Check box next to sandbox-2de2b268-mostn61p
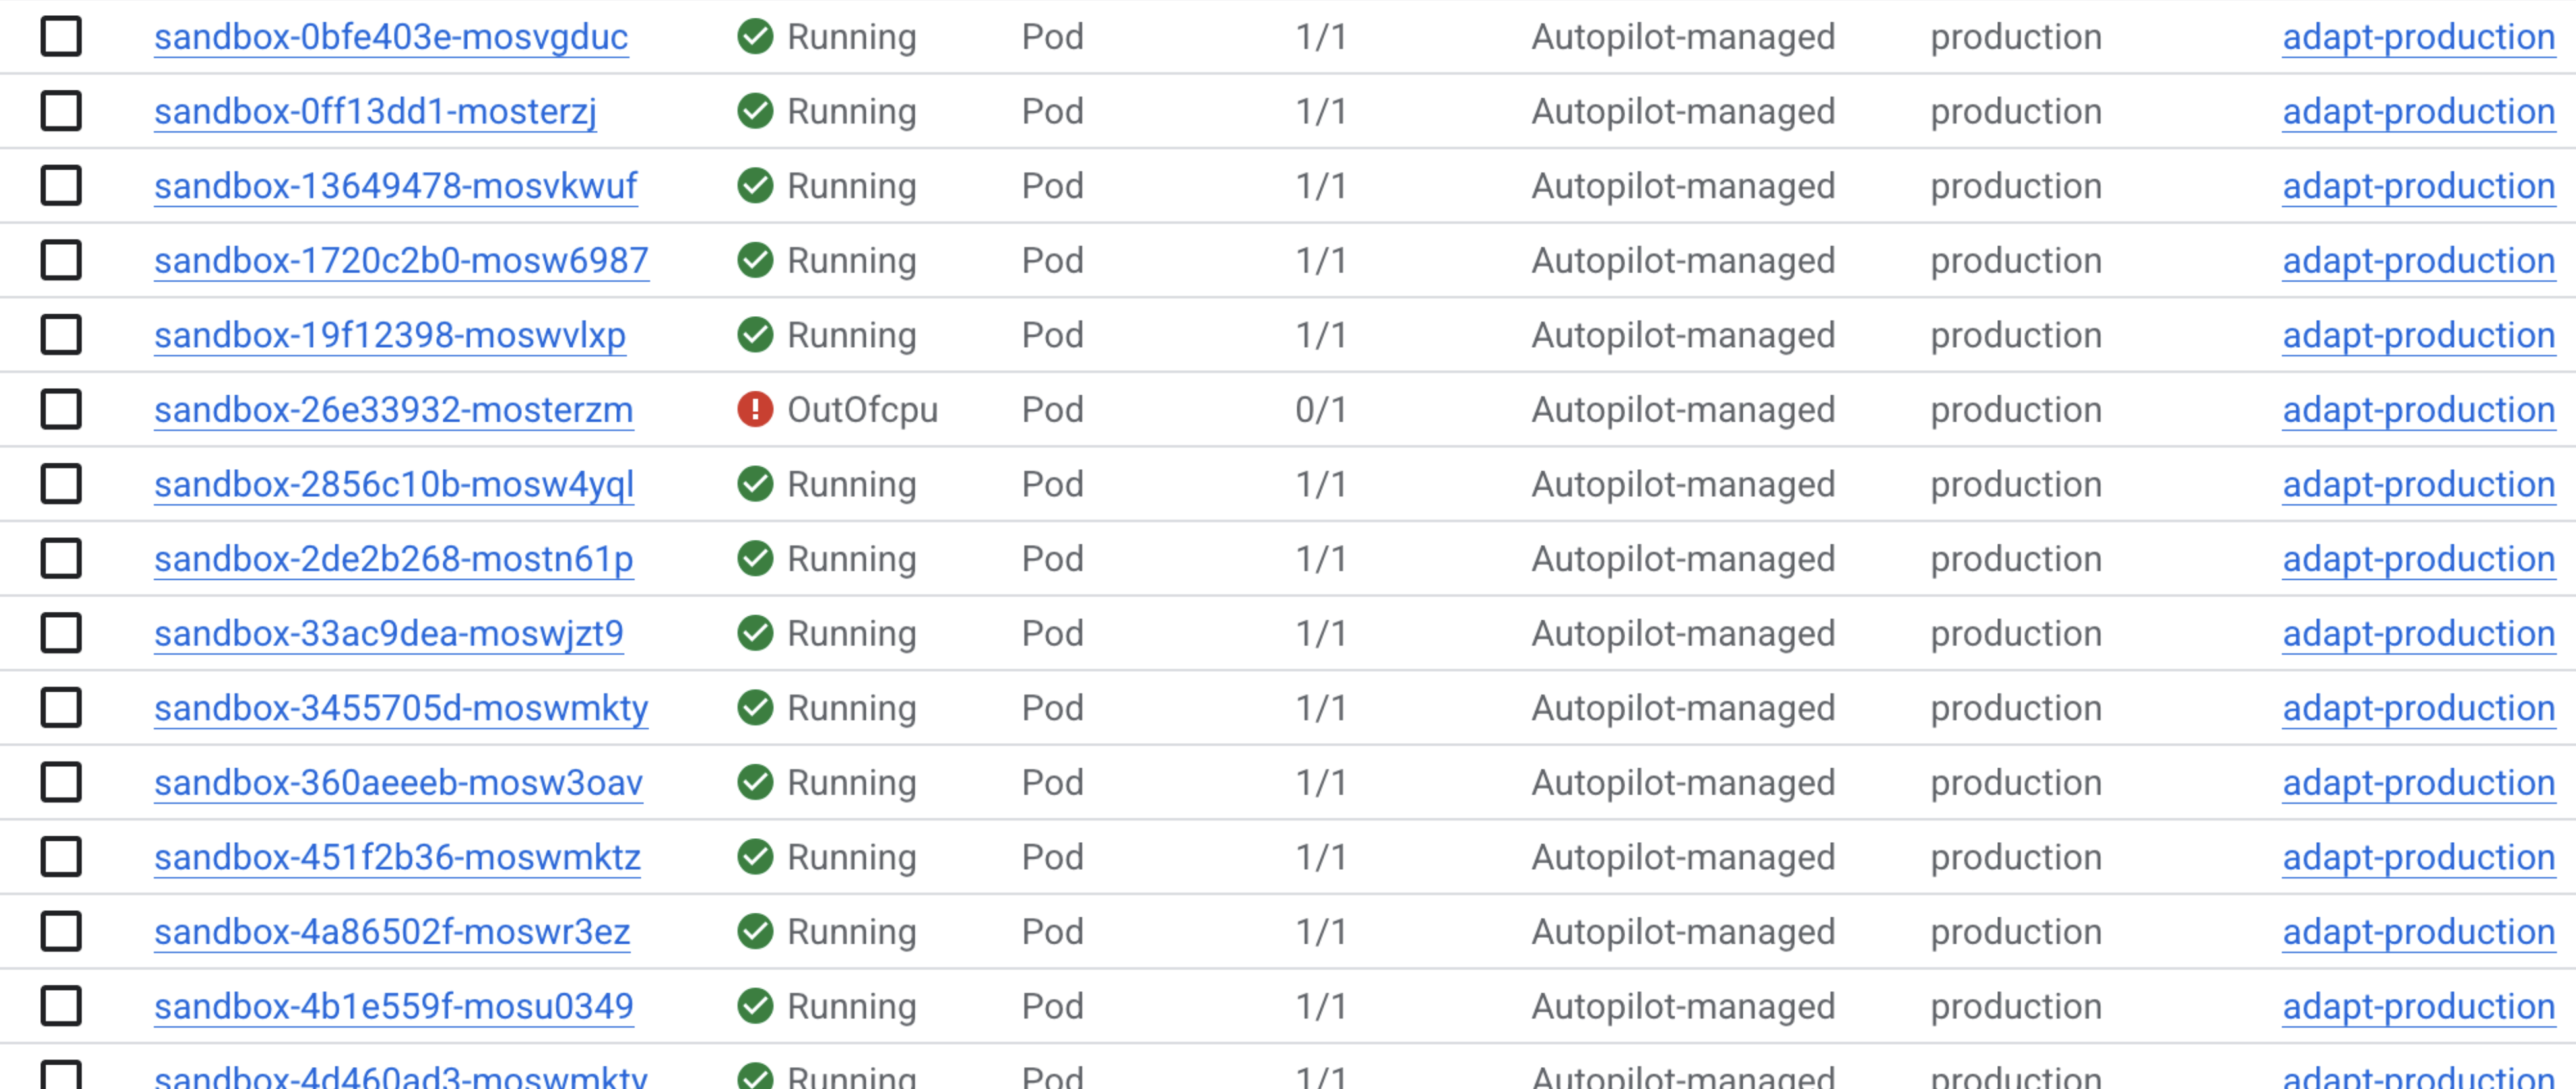 tap(61, 558)
